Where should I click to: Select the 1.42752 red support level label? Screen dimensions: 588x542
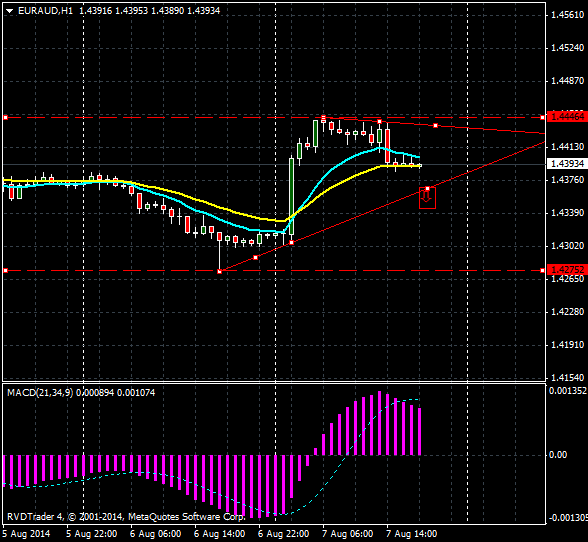[x=567, y=270]
